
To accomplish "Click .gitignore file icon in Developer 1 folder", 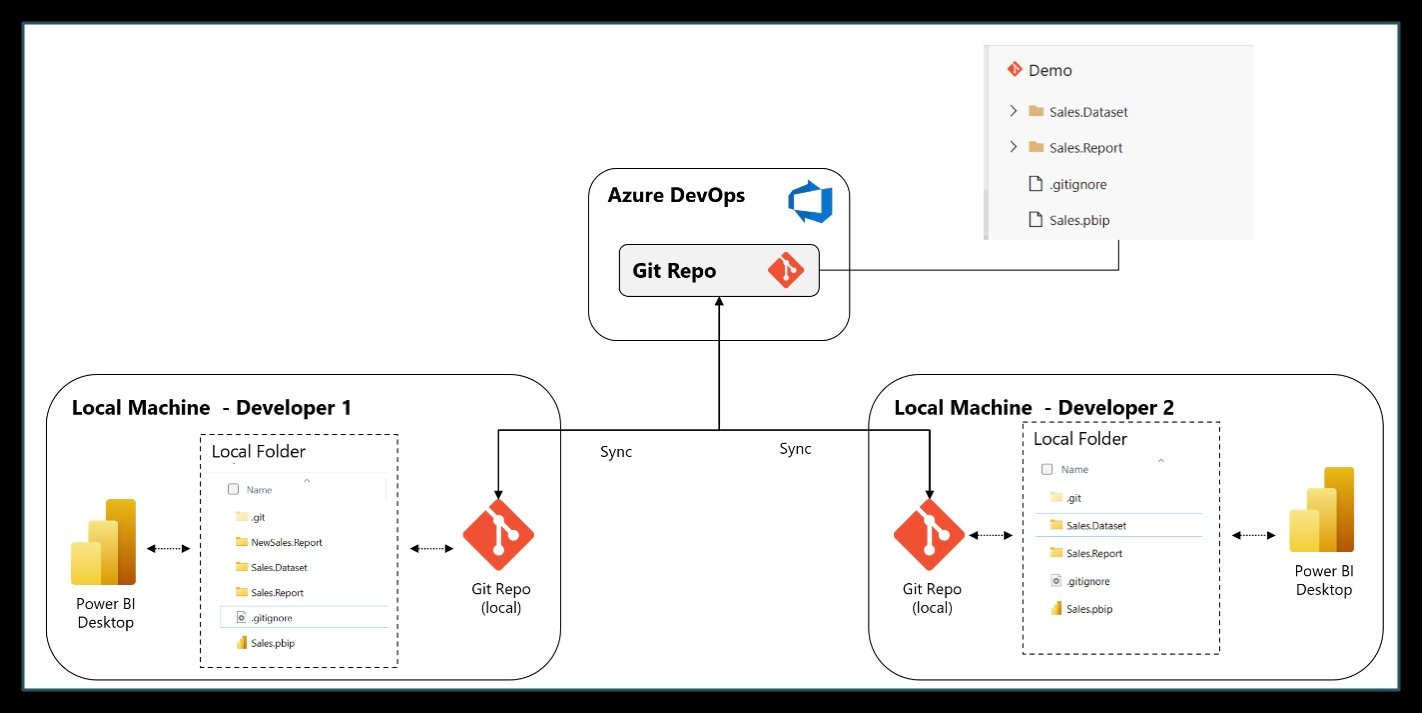I will (241, 618).
